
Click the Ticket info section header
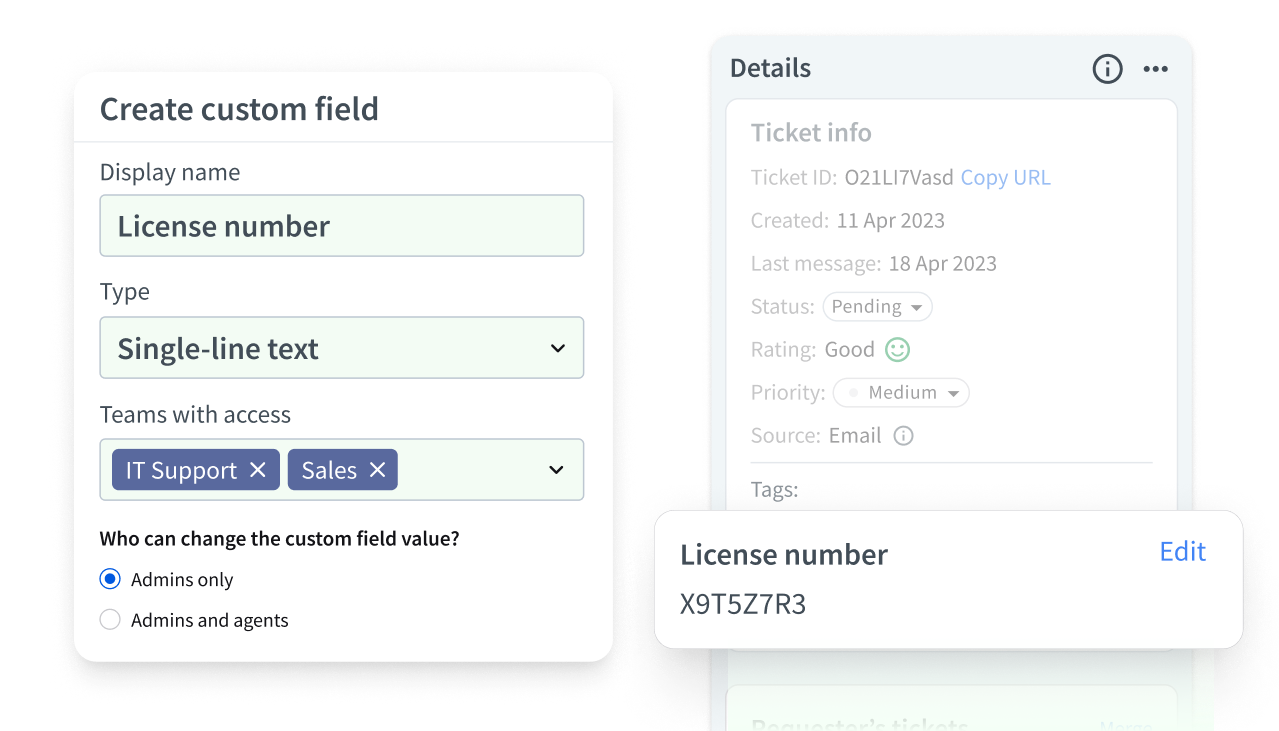pos(810,132)
